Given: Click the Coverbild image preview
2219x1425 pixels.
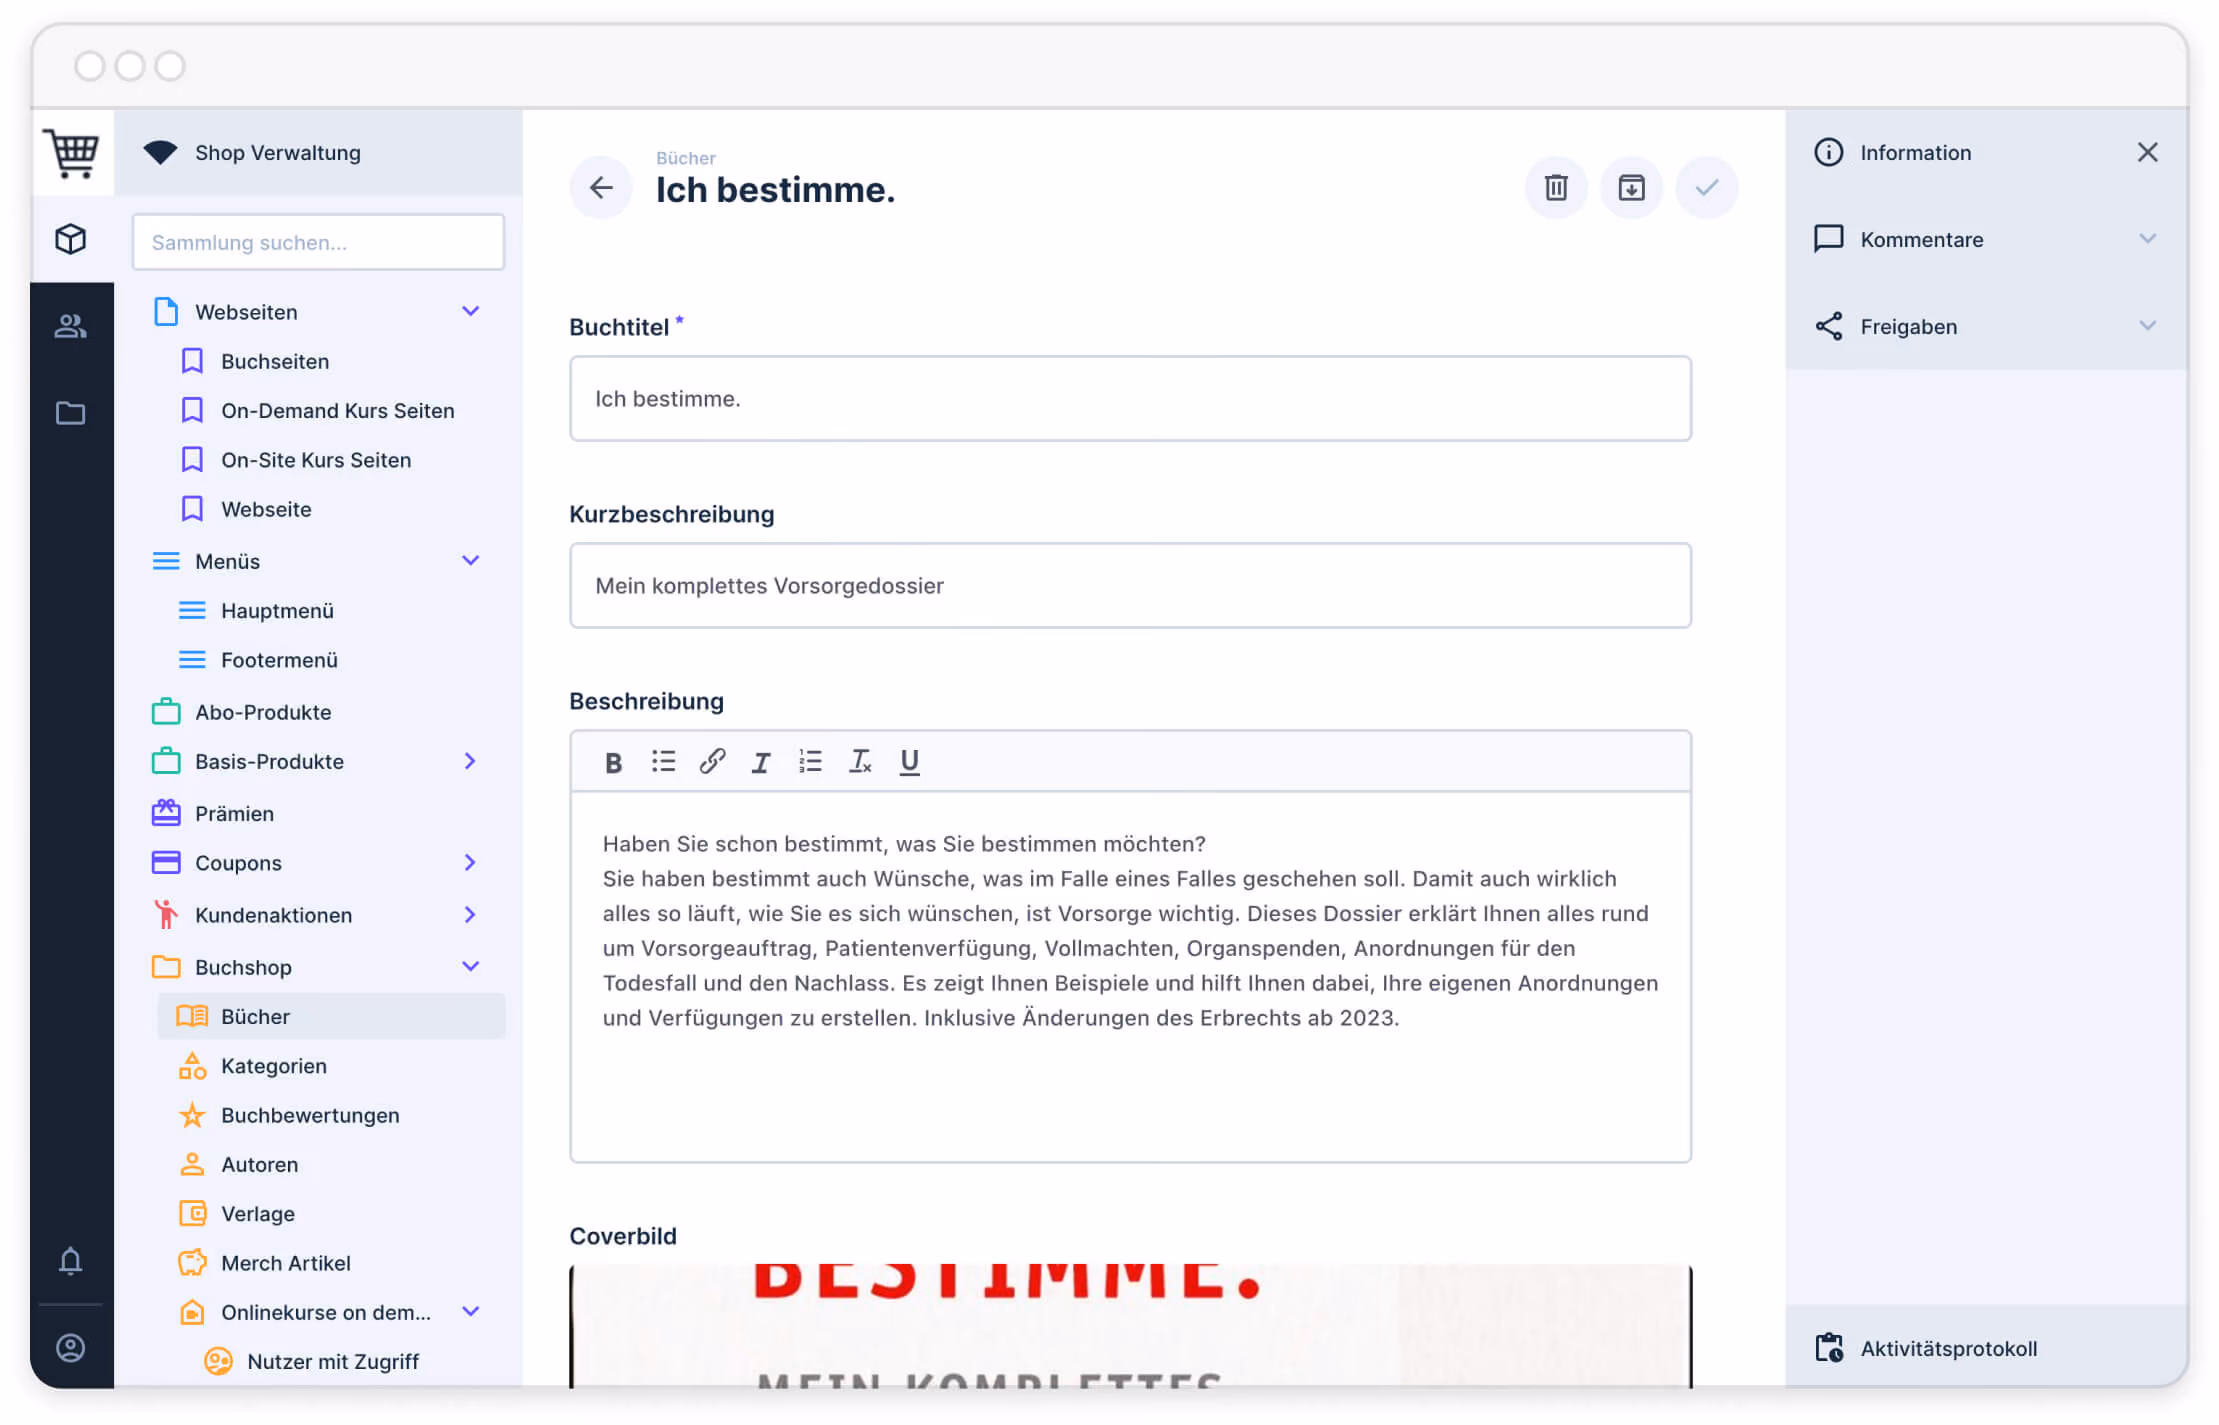Looking at the screenshot, I should 1130,1325.
